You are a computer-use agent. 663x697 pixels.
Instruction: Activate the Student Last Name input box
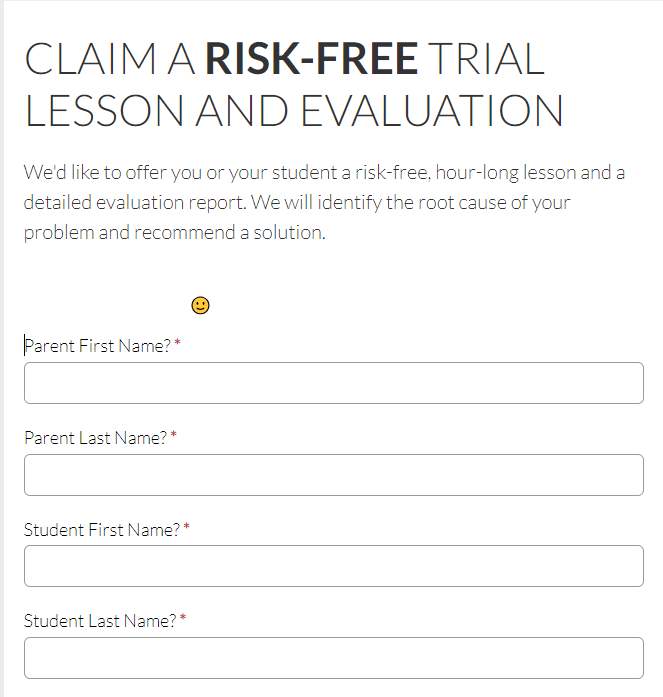click(x=334, y=658)
